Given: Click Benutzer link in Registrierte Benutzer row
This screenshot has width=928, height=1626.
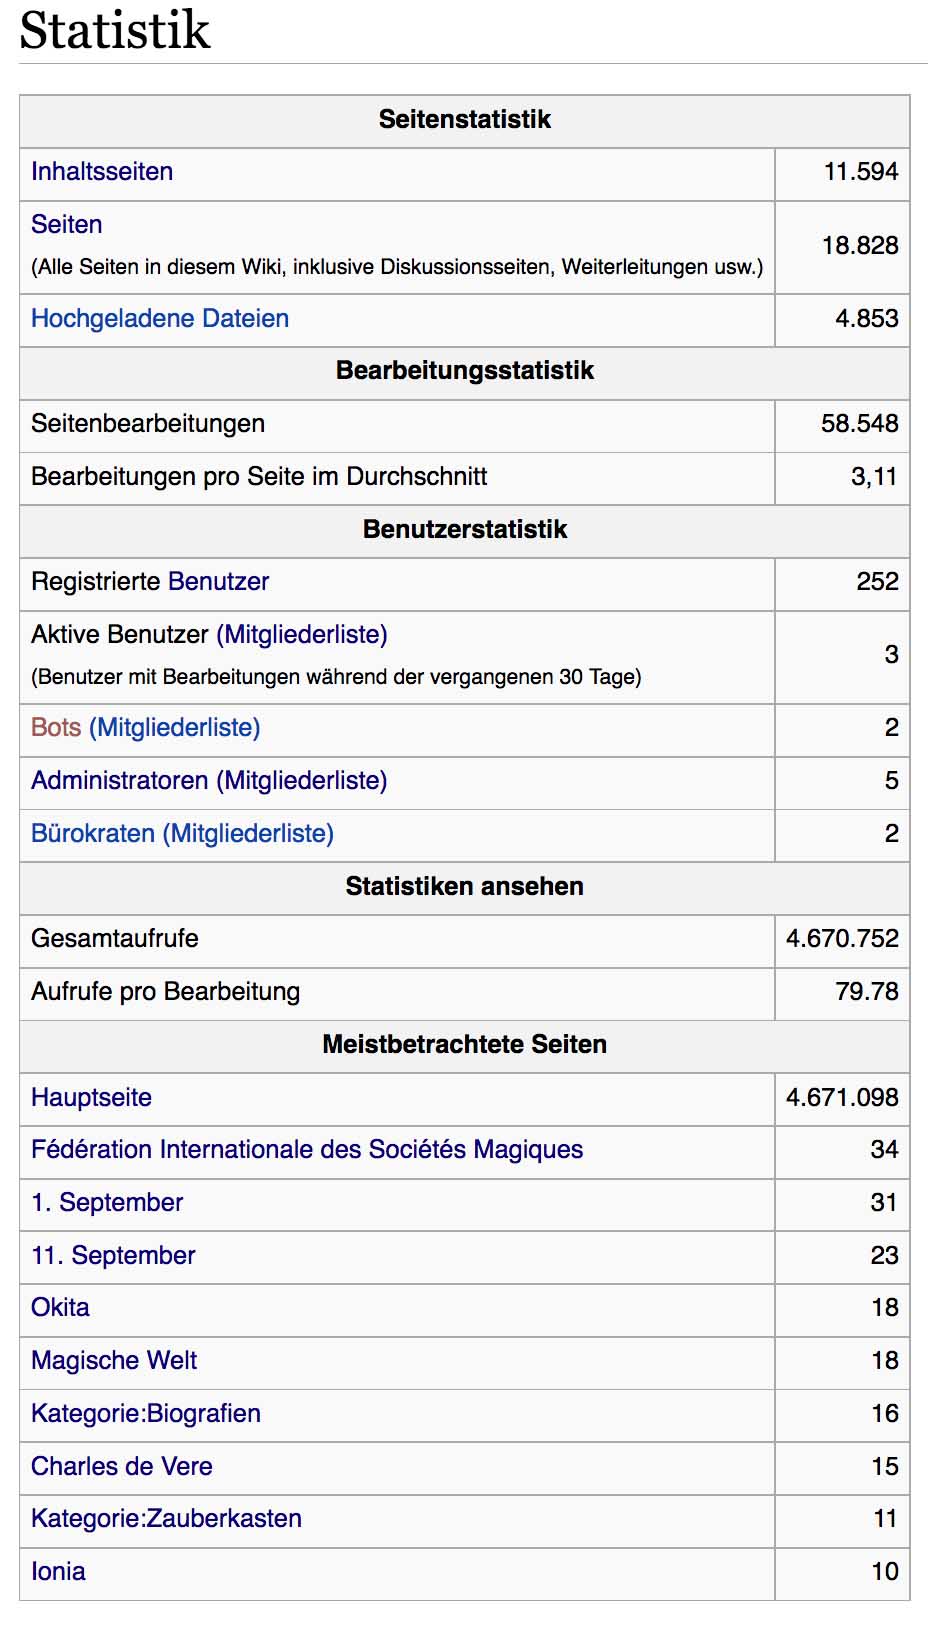Looking at the screenshot, I should 218,582.
